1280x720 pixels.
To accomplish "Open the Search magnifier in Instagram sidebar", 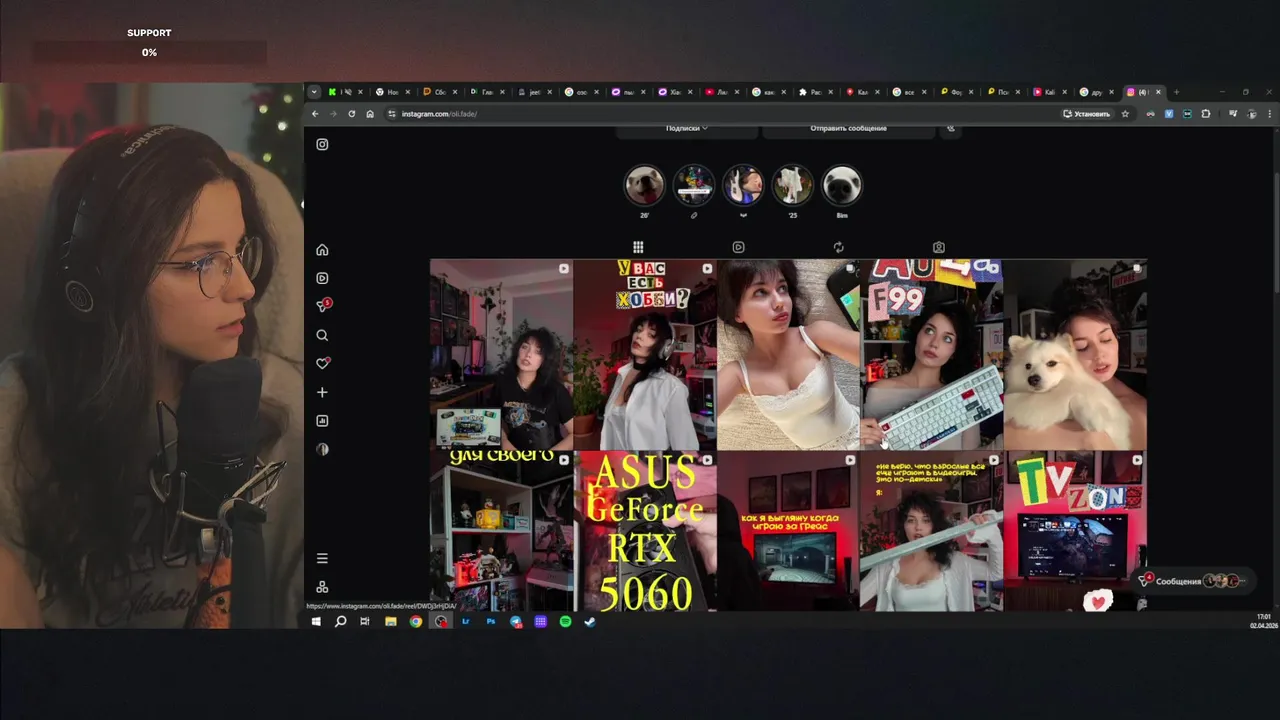I will [x=322, y=335].
